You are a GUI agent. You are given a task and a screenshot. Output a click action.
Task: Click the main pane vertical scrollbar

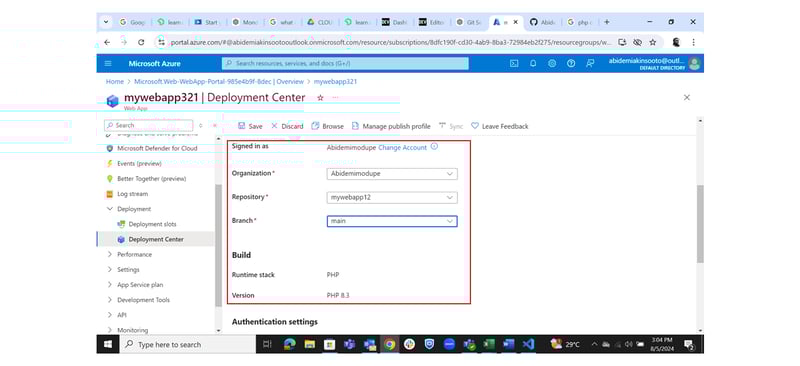tap(699, 224)
